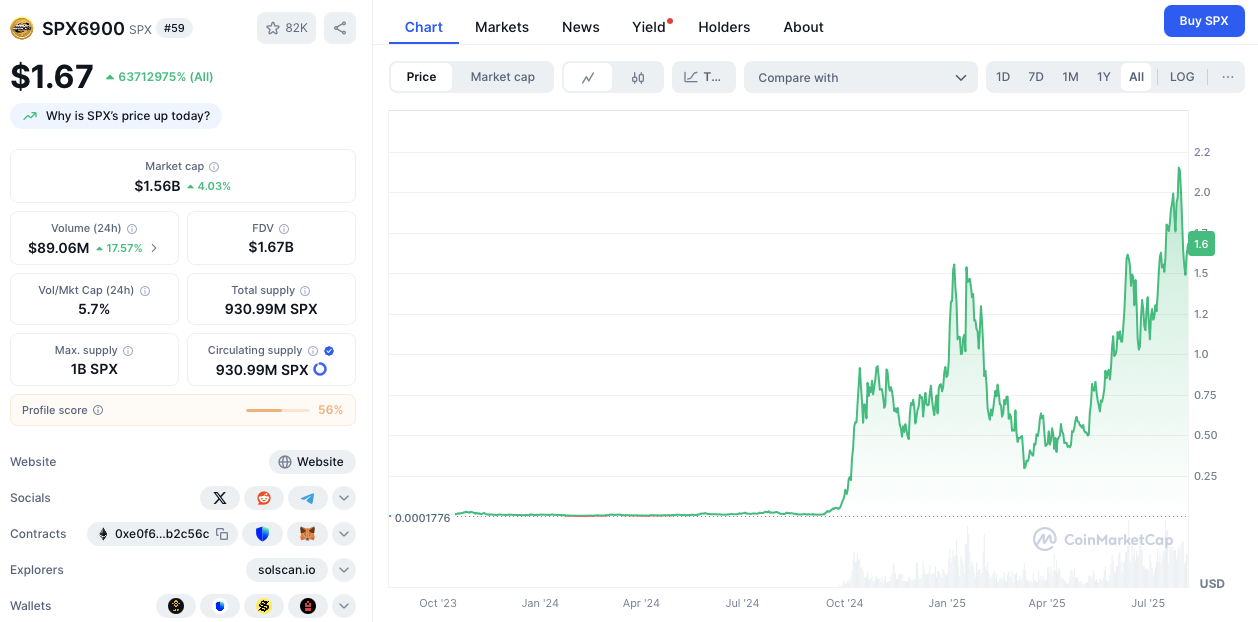
Task: Select Market cap chart mode
Action: pos(502,77)
